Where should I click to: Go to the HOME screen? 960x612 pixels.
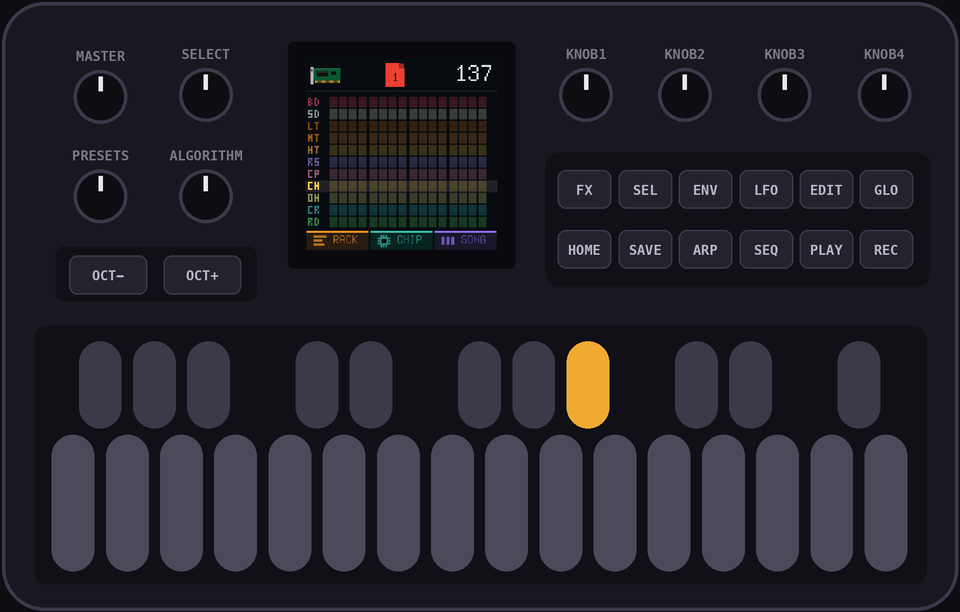(585, 250)
